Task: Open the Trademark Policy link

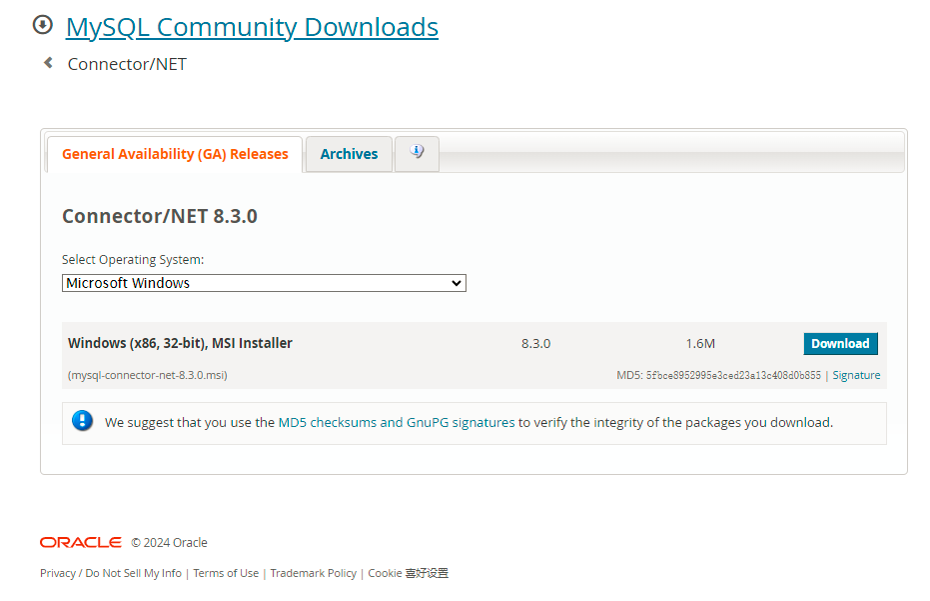Action: (313, 573)
